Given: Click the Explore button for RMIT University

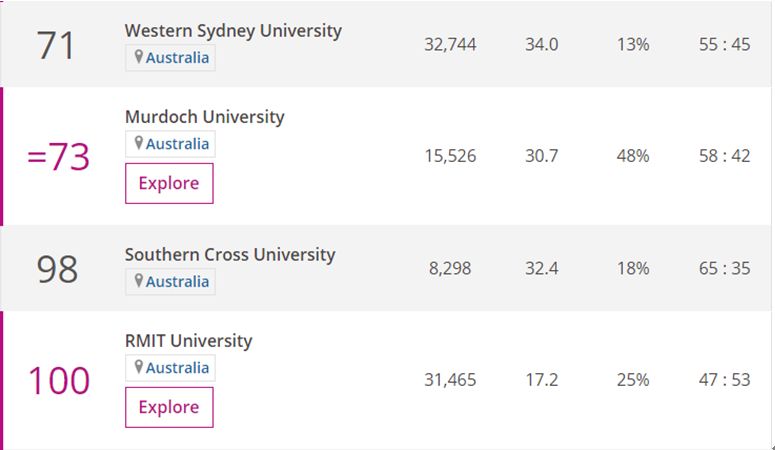Looking at the screenshot, I should point(169,407).
